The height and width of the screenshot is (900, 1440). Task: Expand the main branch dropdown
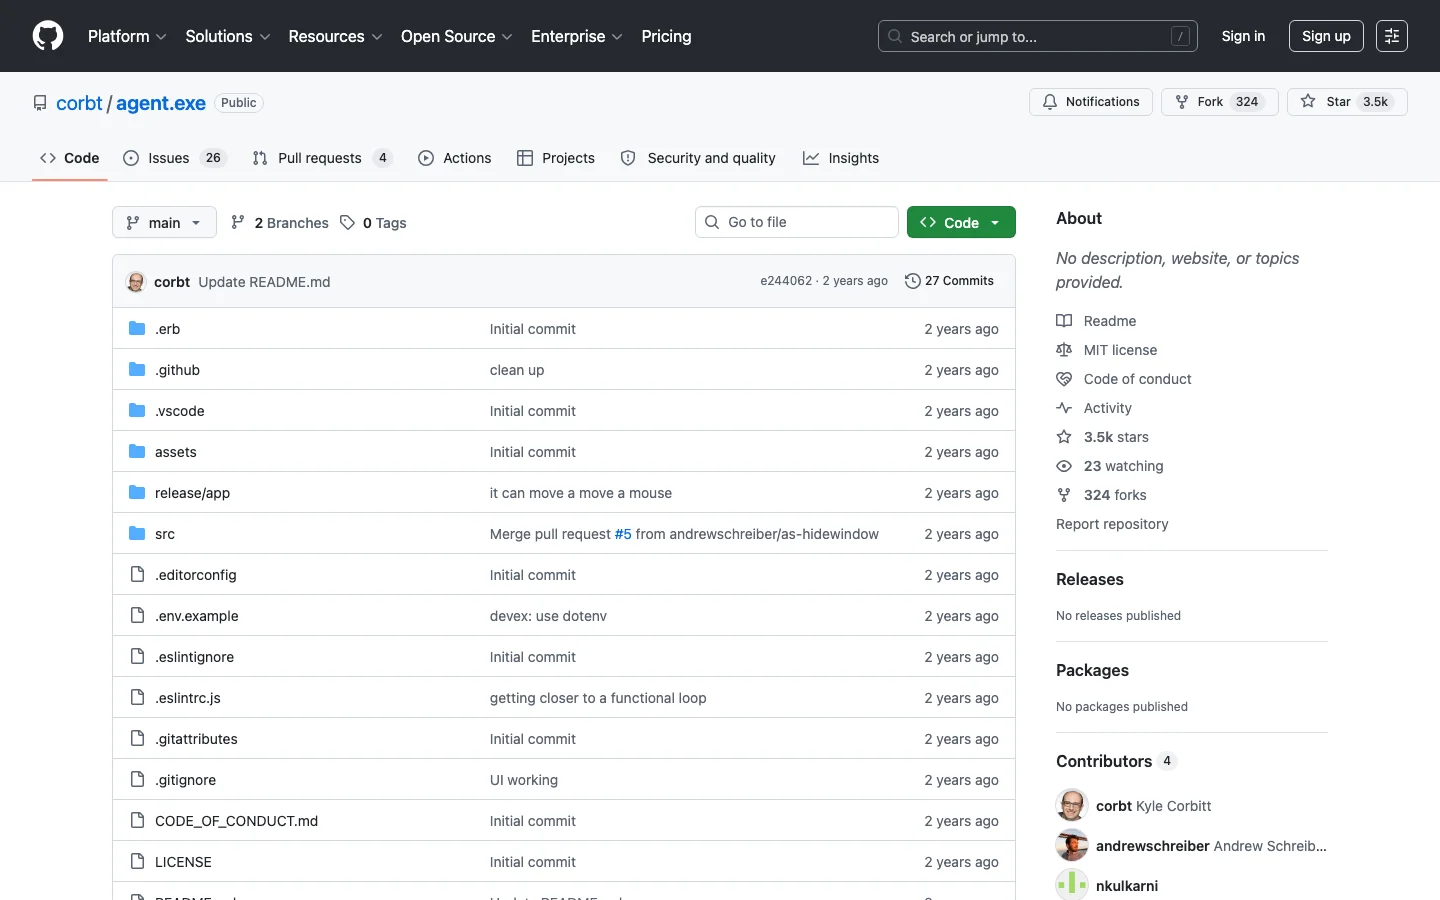pyautogui.click(x=164, y=222)
